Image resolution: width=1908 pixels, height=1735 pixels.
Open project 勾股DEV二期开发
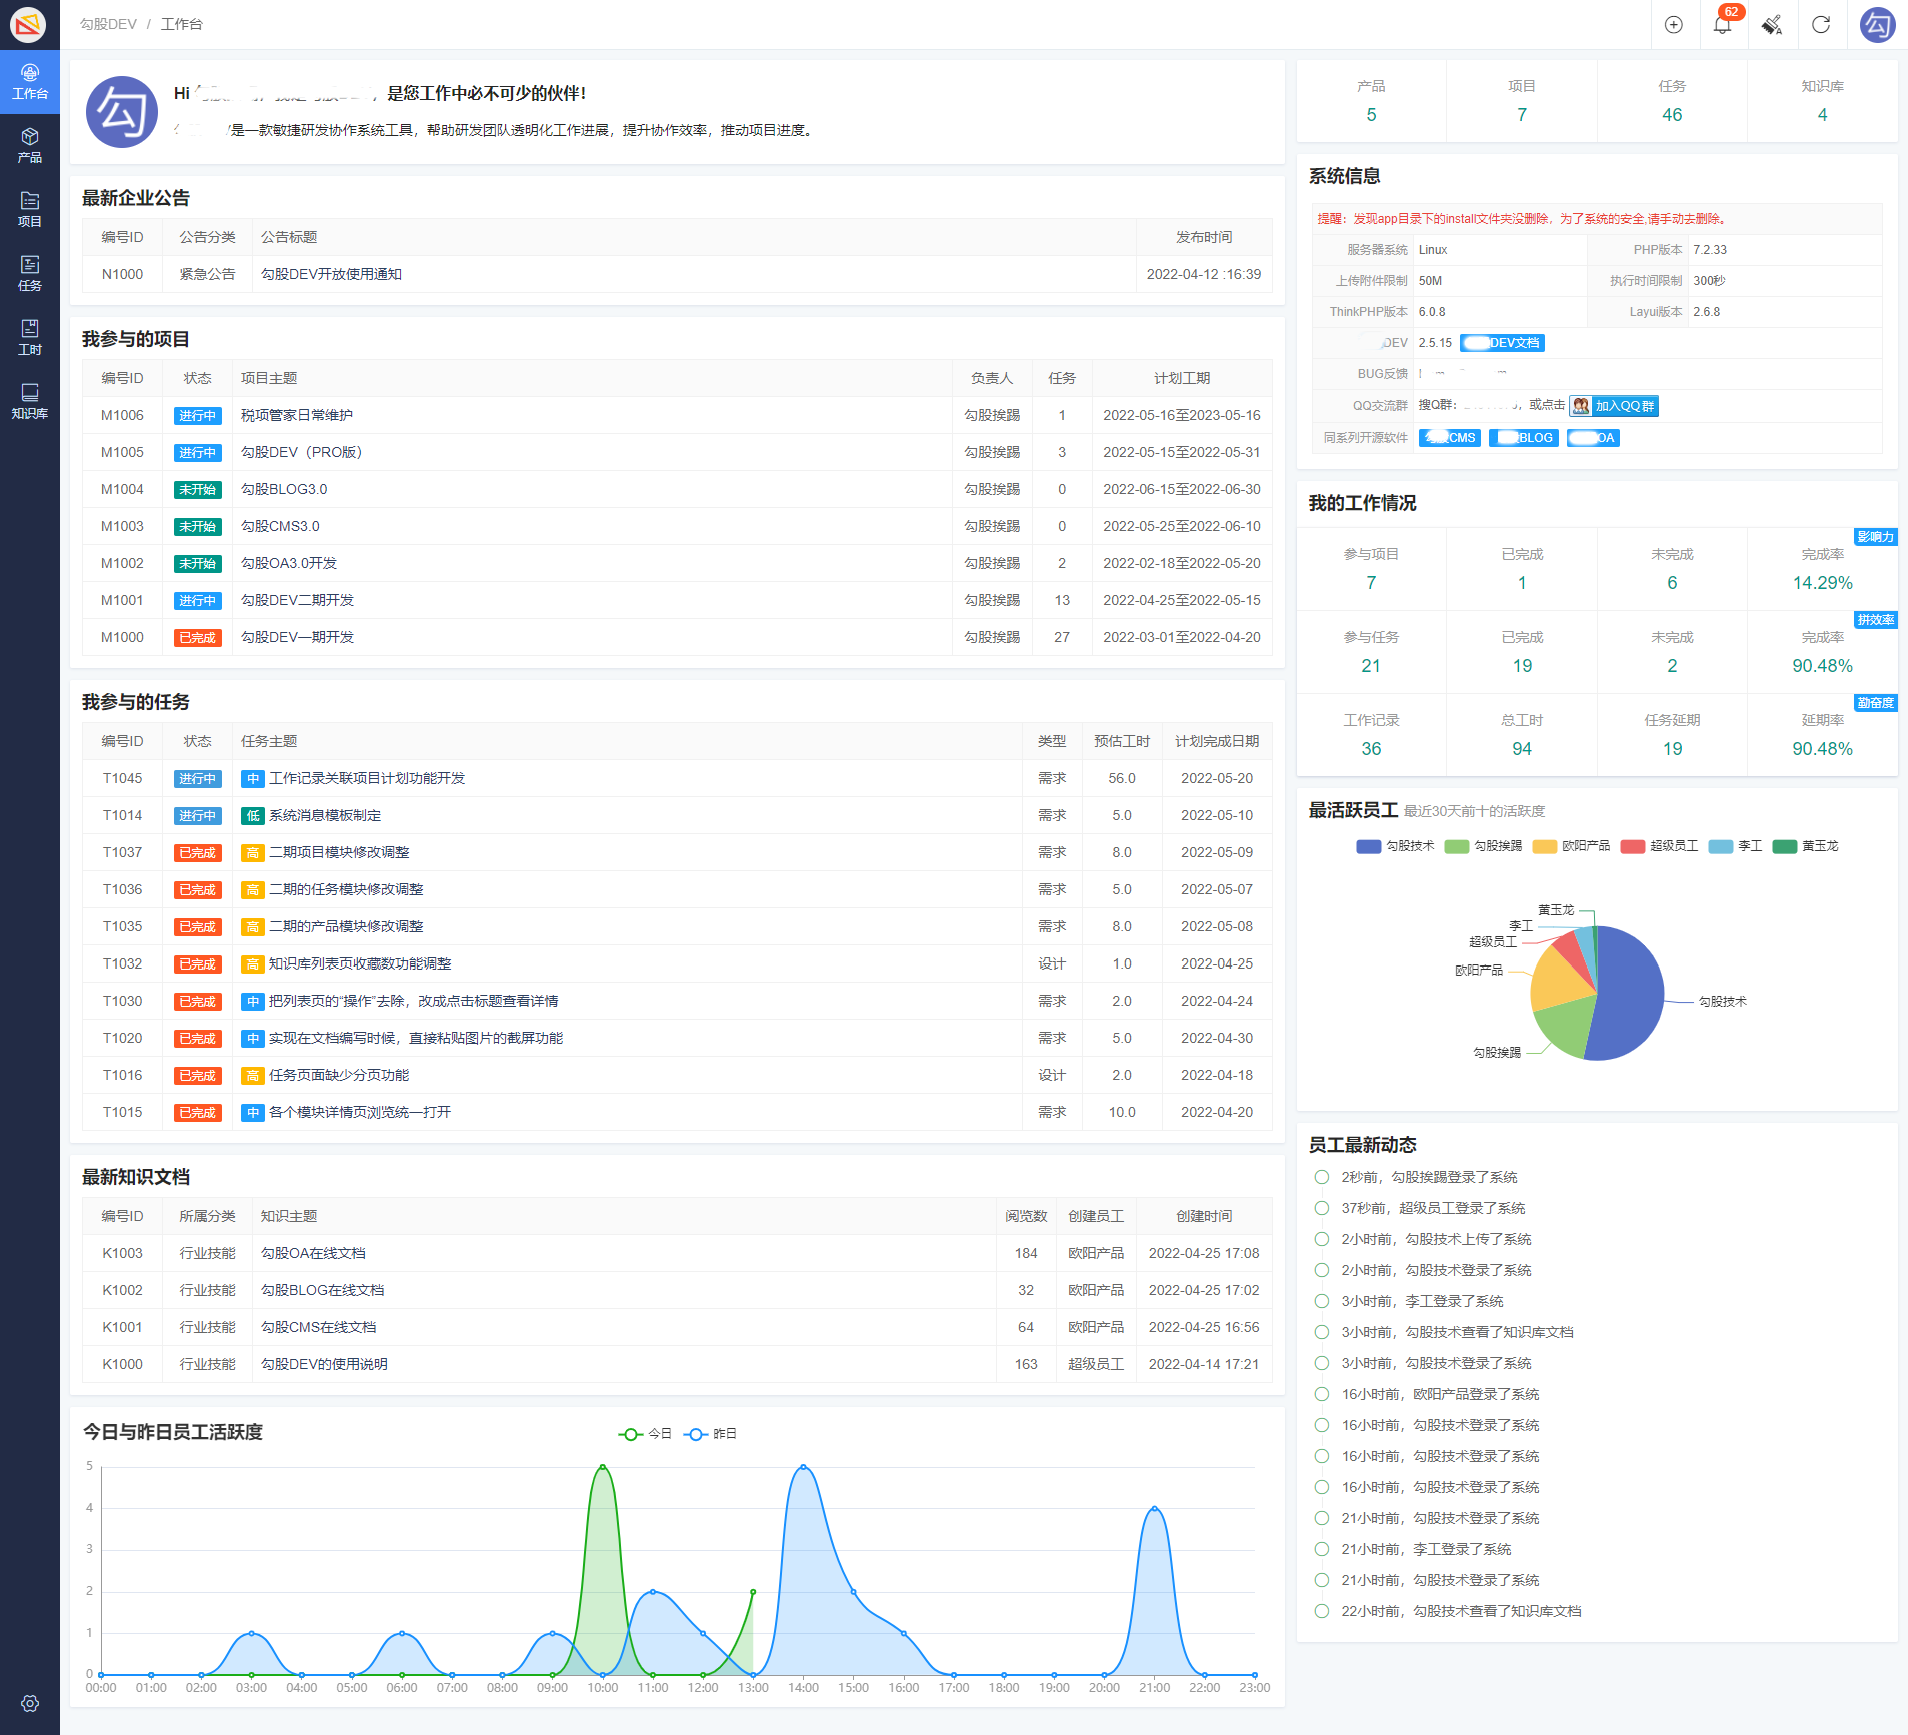click(x=297, y=600)
